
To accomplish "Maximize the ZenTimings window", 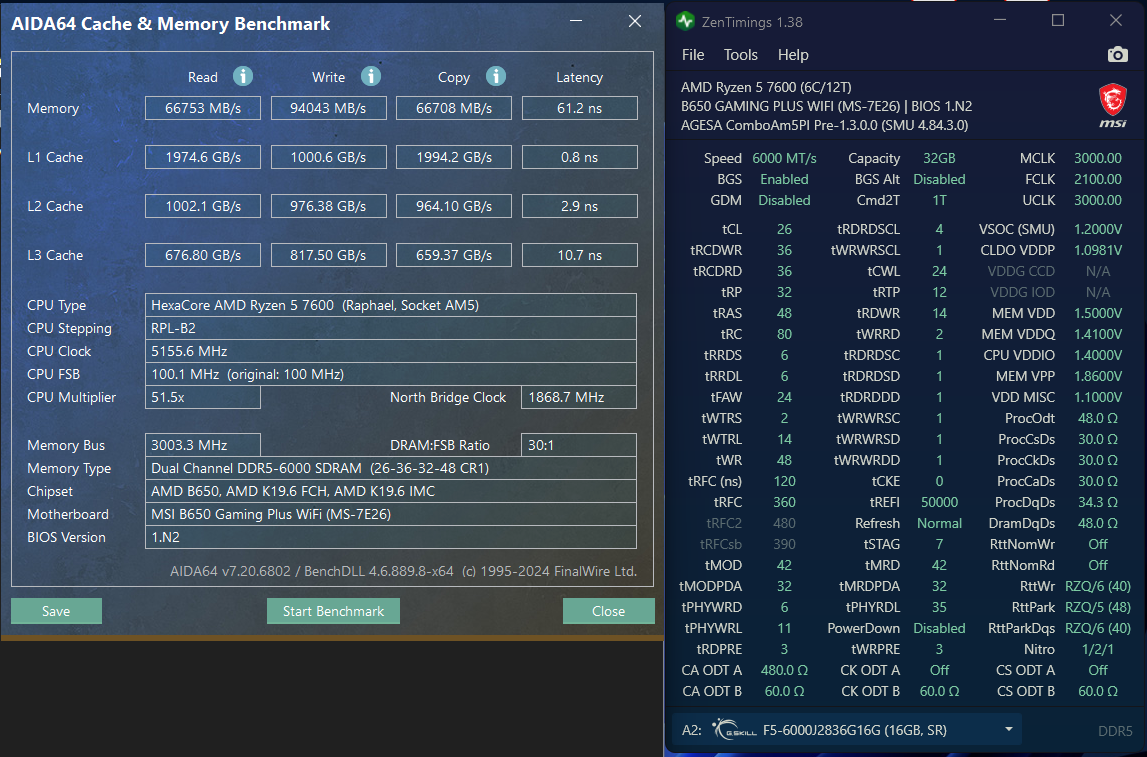I will pos(1058,20).
